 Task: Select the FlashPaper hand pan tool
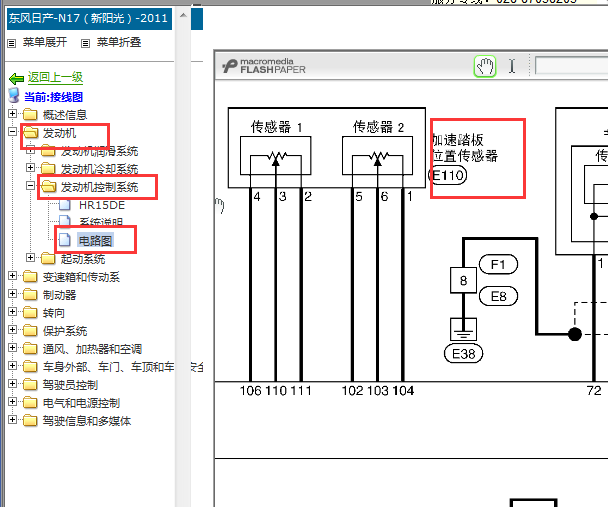(485, 66)
